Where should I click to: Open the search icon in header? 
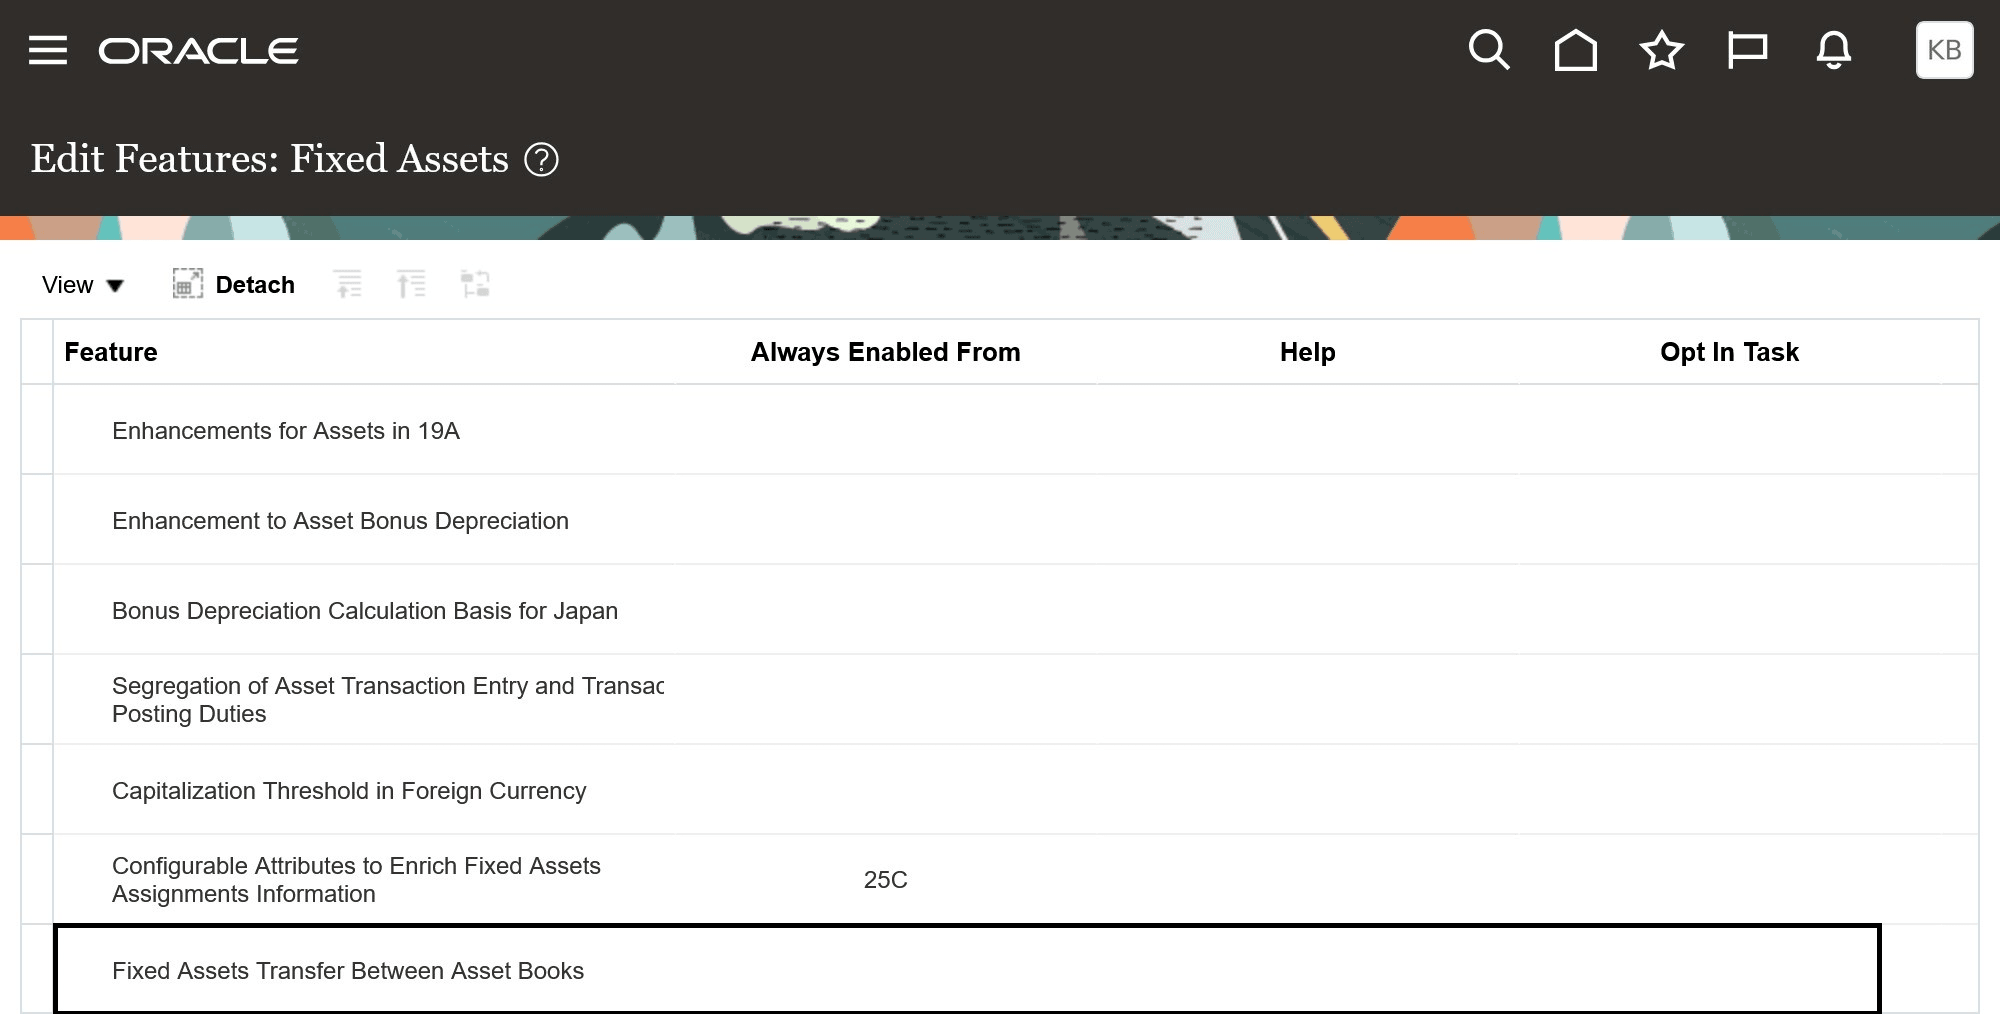click(1489, 50)
